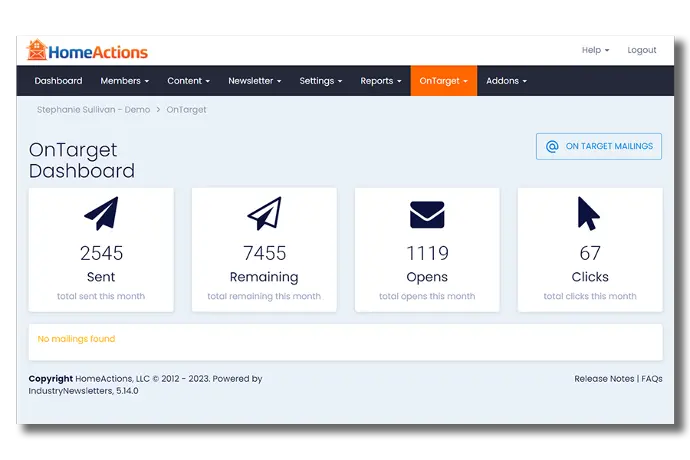Viewport: 690px width, 460px height.
Task: Click the outlined paper plane Remaining icon
Action: pos(264,214)
